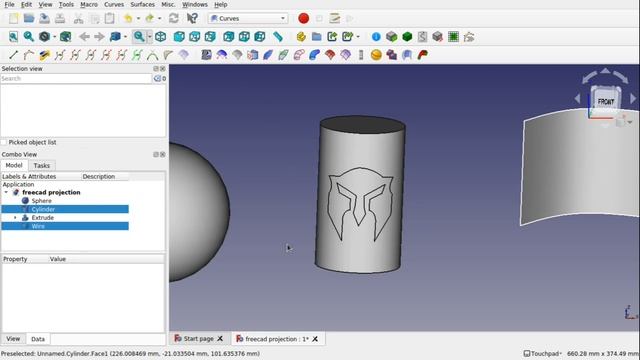Click the Save document icon
This screenshot has width=640, height=360.
(x=44, y=18)
